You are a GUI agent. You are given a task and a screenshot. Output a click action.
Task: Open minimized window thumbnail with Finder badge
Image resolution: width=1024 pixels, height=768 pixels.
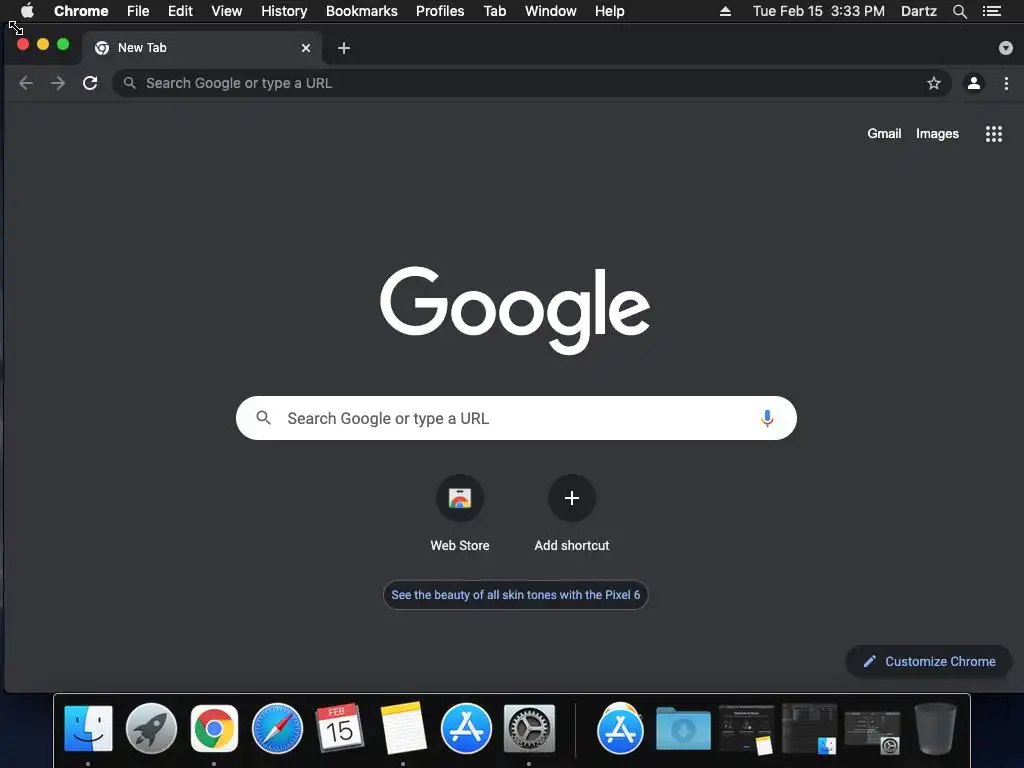[809, 729]
